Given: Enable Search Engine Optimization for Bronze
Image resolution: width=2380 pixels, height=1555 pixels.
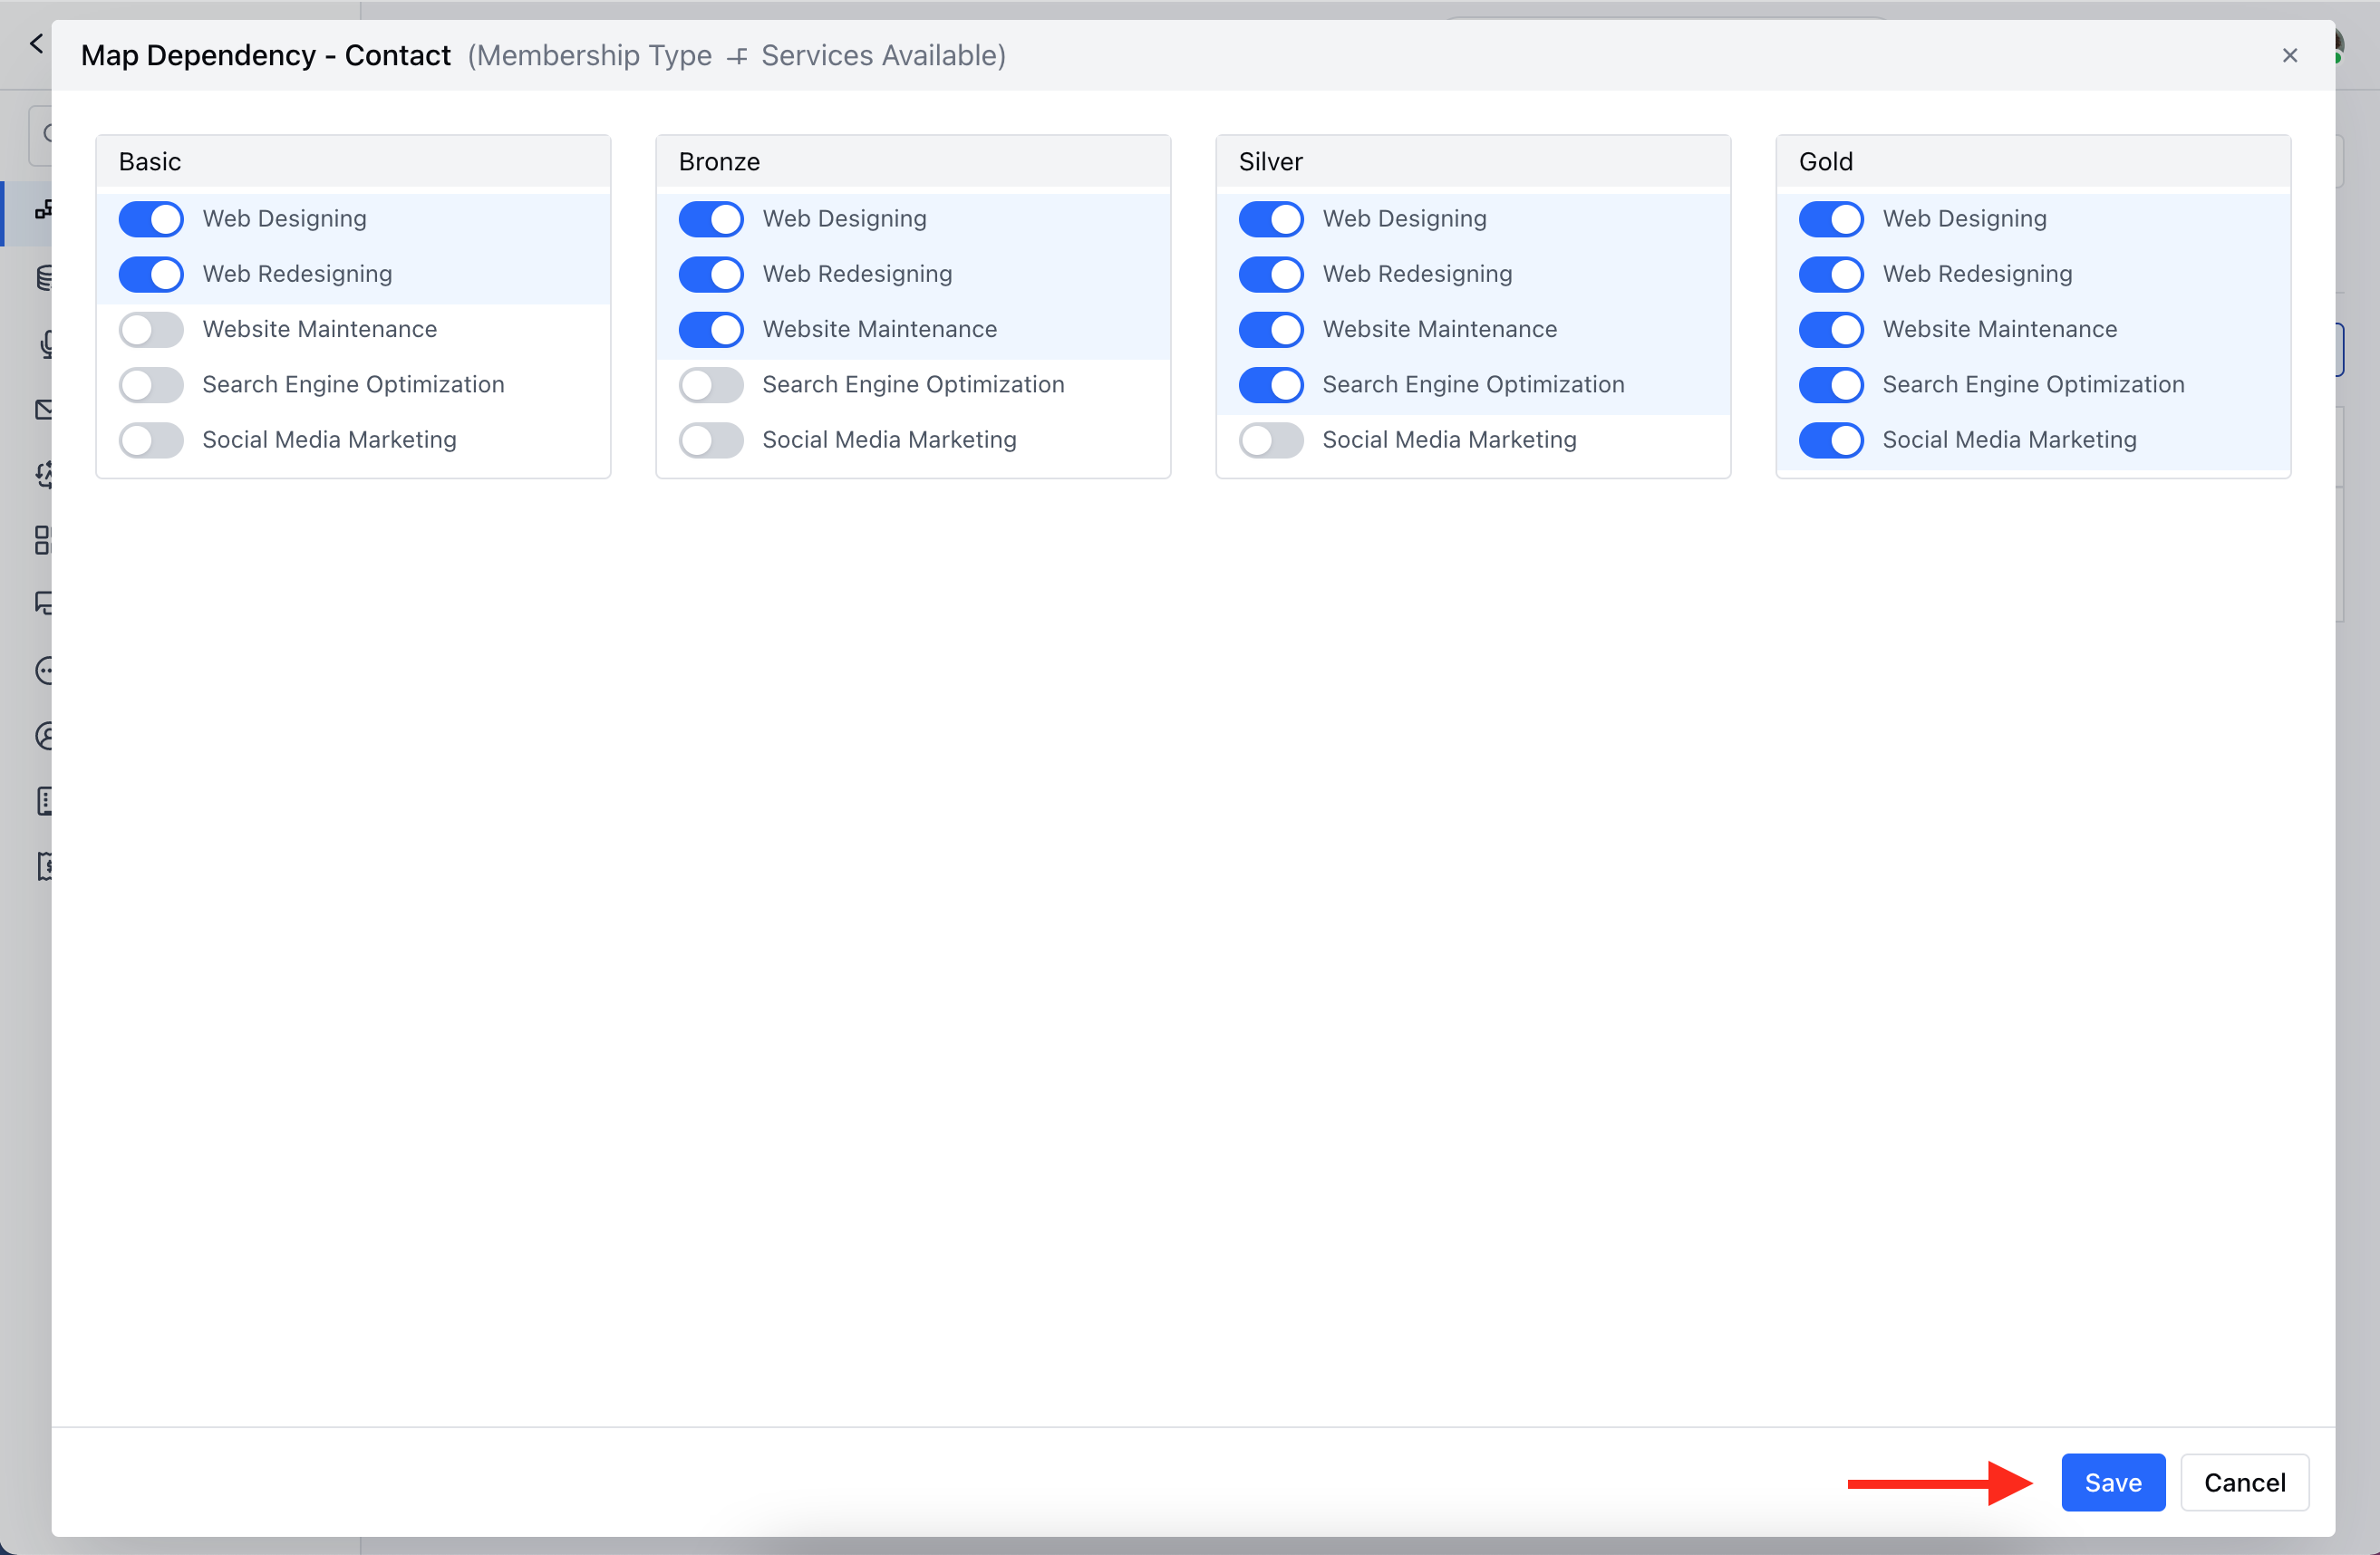Looking at the screenshot, I should point(711,384).
